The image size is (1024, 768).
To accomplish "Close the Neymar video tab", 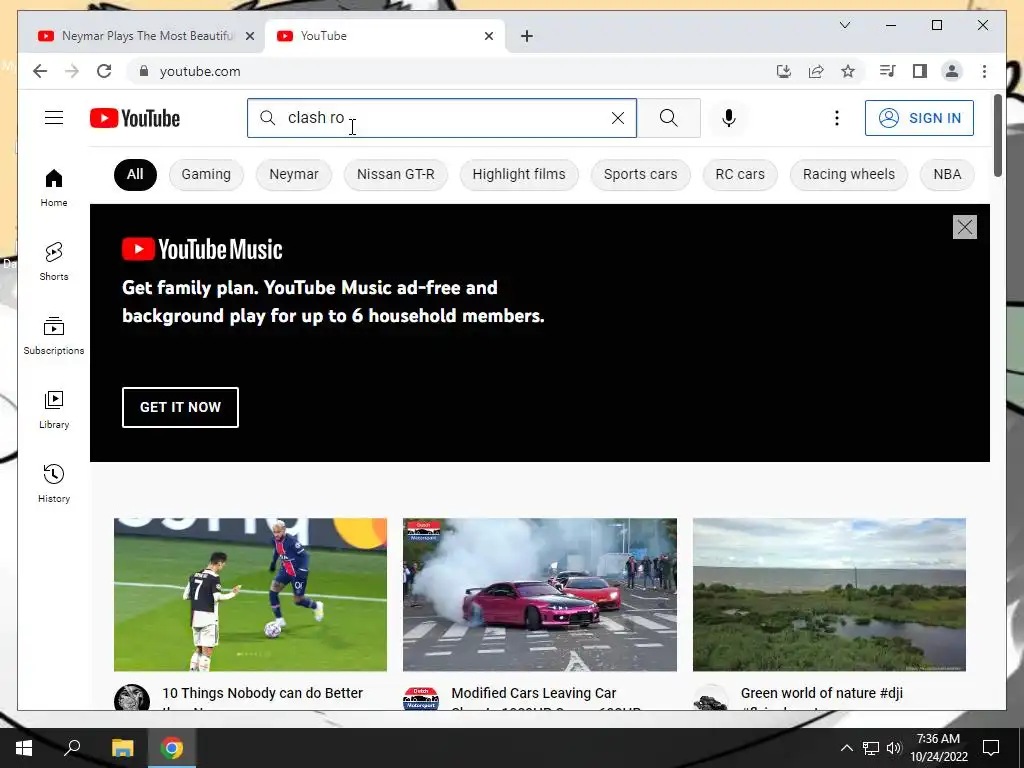I will click(x=249, y=36).
